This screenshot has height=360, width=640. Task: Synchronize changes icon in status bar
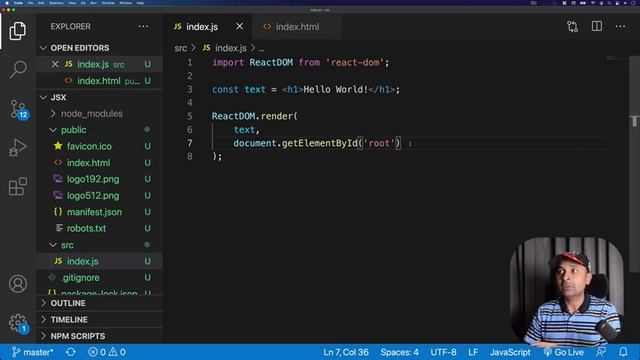71,352
